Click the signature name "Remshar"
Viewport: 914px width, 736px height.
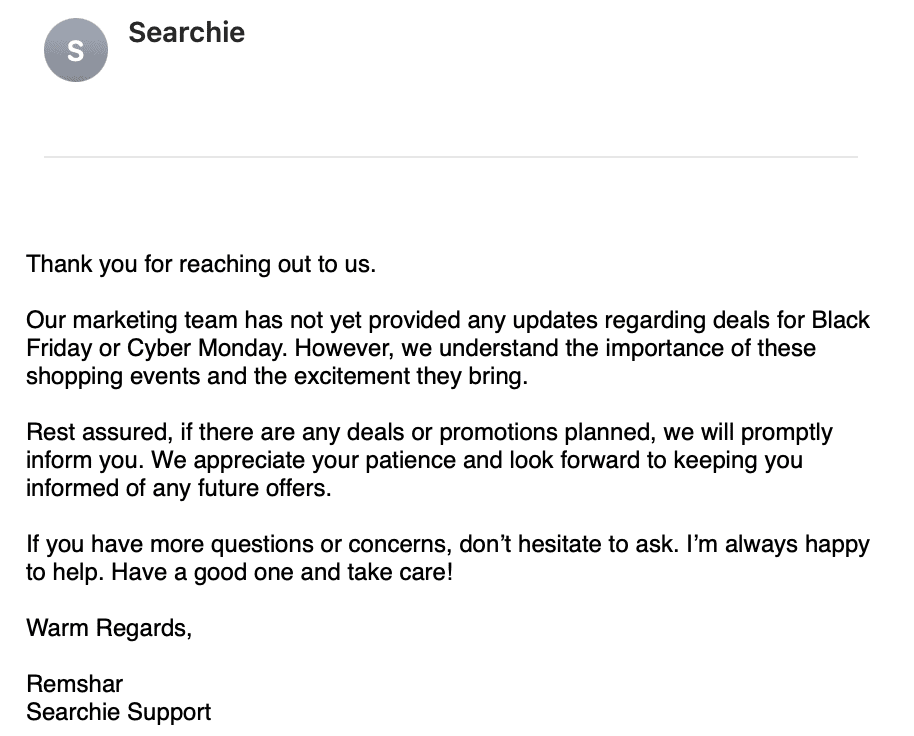75,684
